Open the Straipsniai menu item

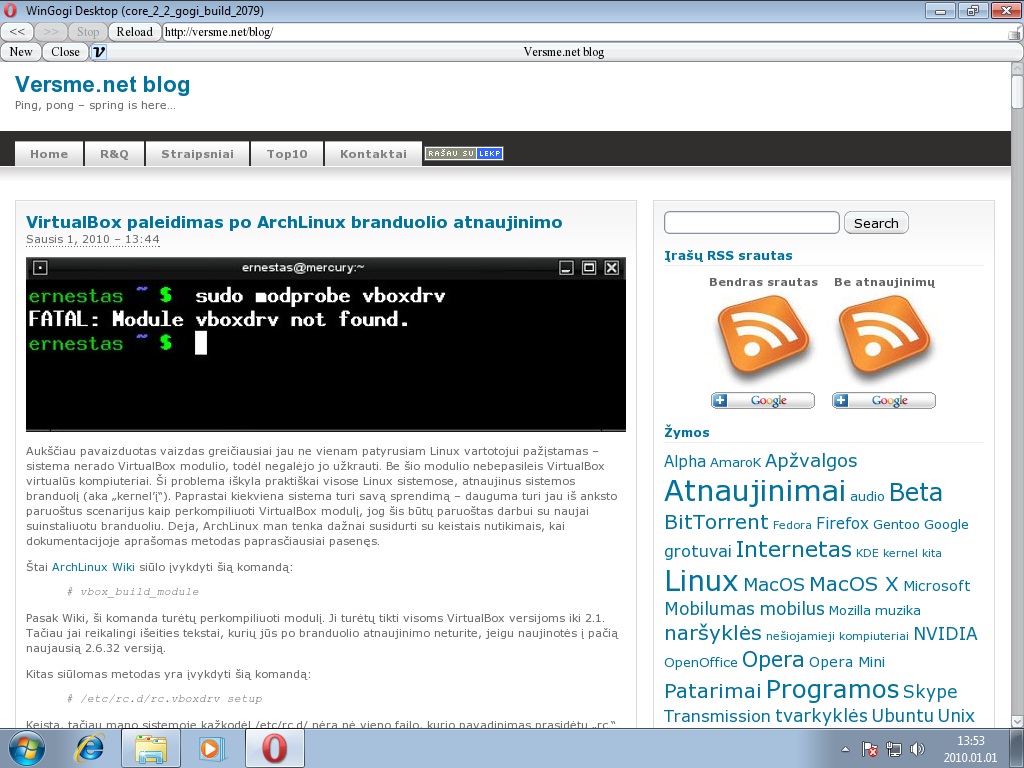tap(197, 154)
